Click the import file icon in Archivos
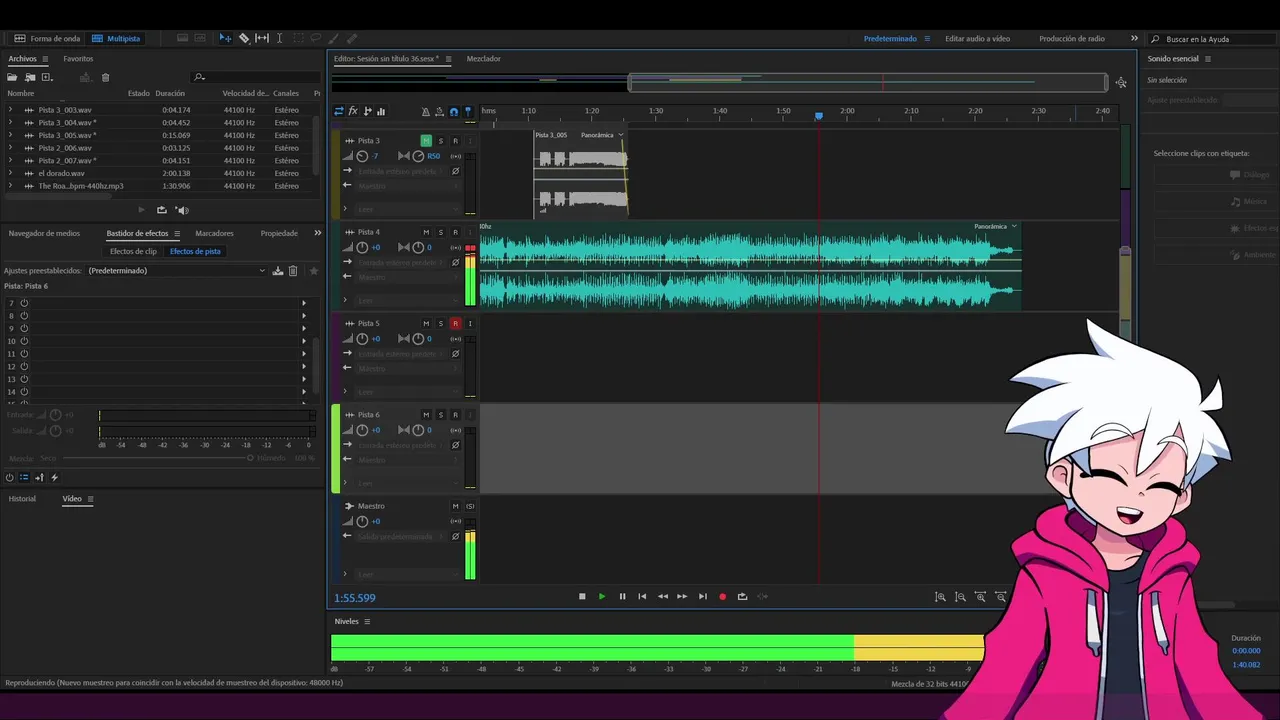 [30, 77]
